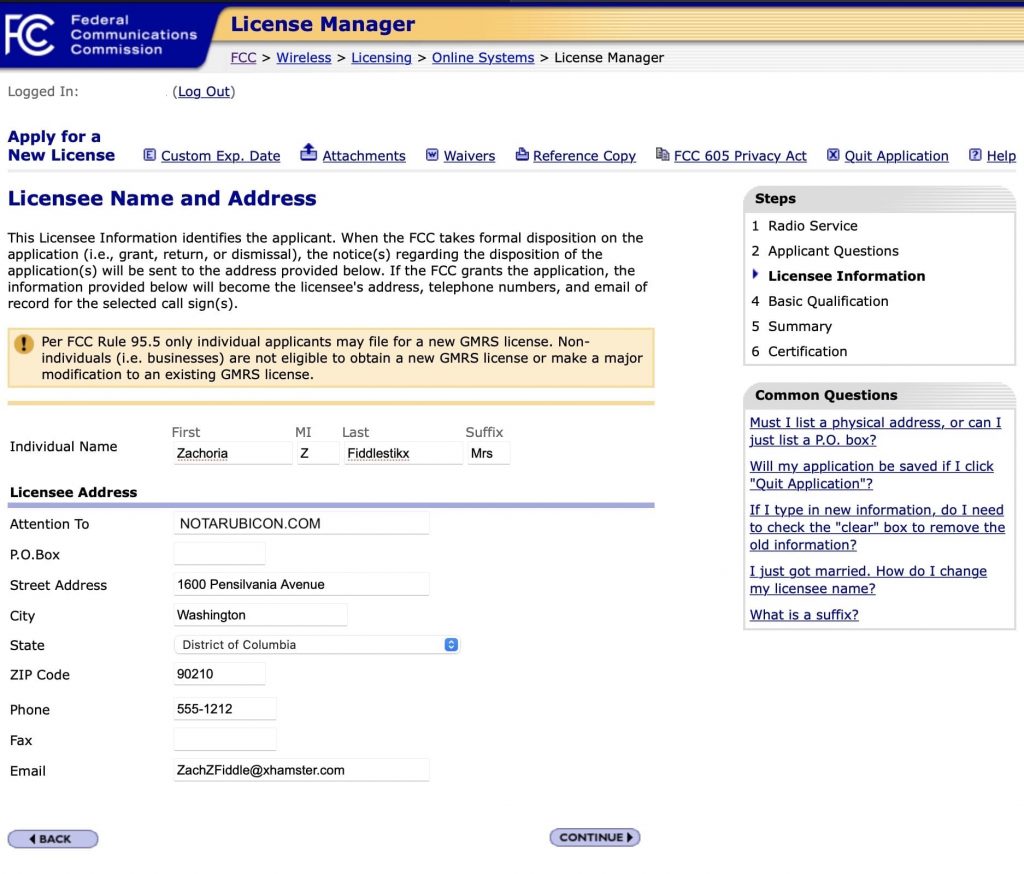Click the Custom Exp. Date icon
Image resolution: width=1024 pixels, height=874 pixels.
[x=150, y=155]
